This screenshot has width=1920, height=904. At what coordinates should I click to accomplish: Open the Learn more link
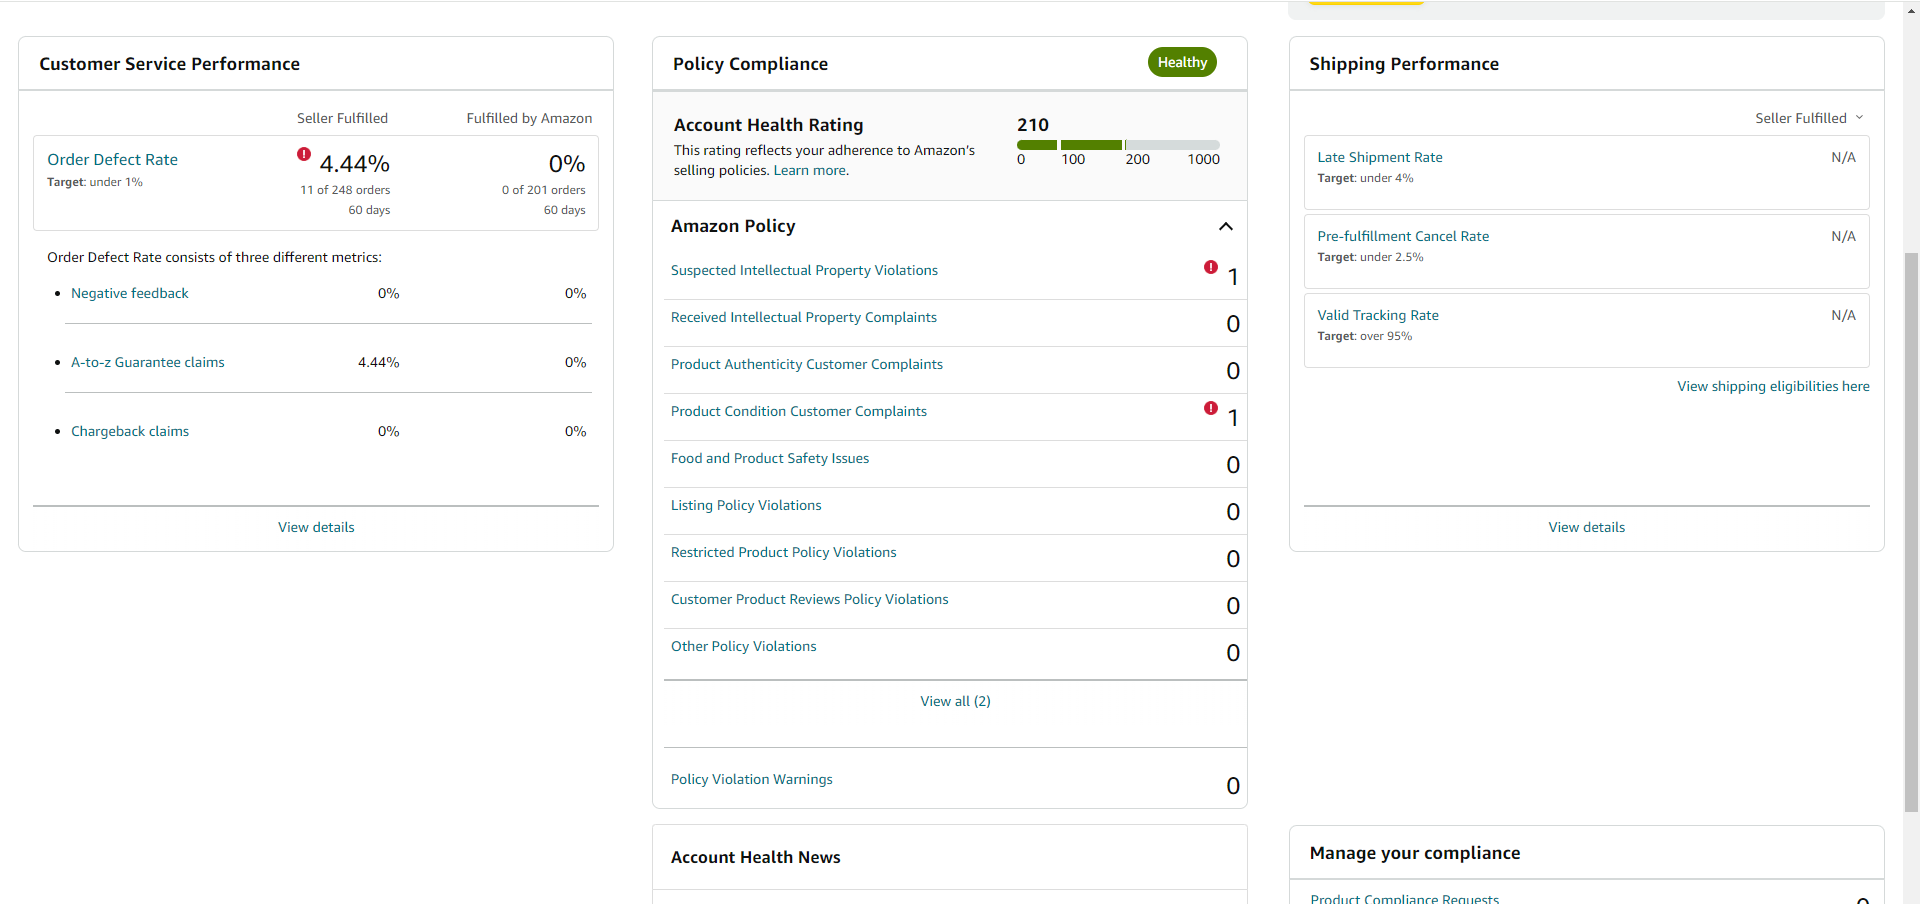[810, 170]
